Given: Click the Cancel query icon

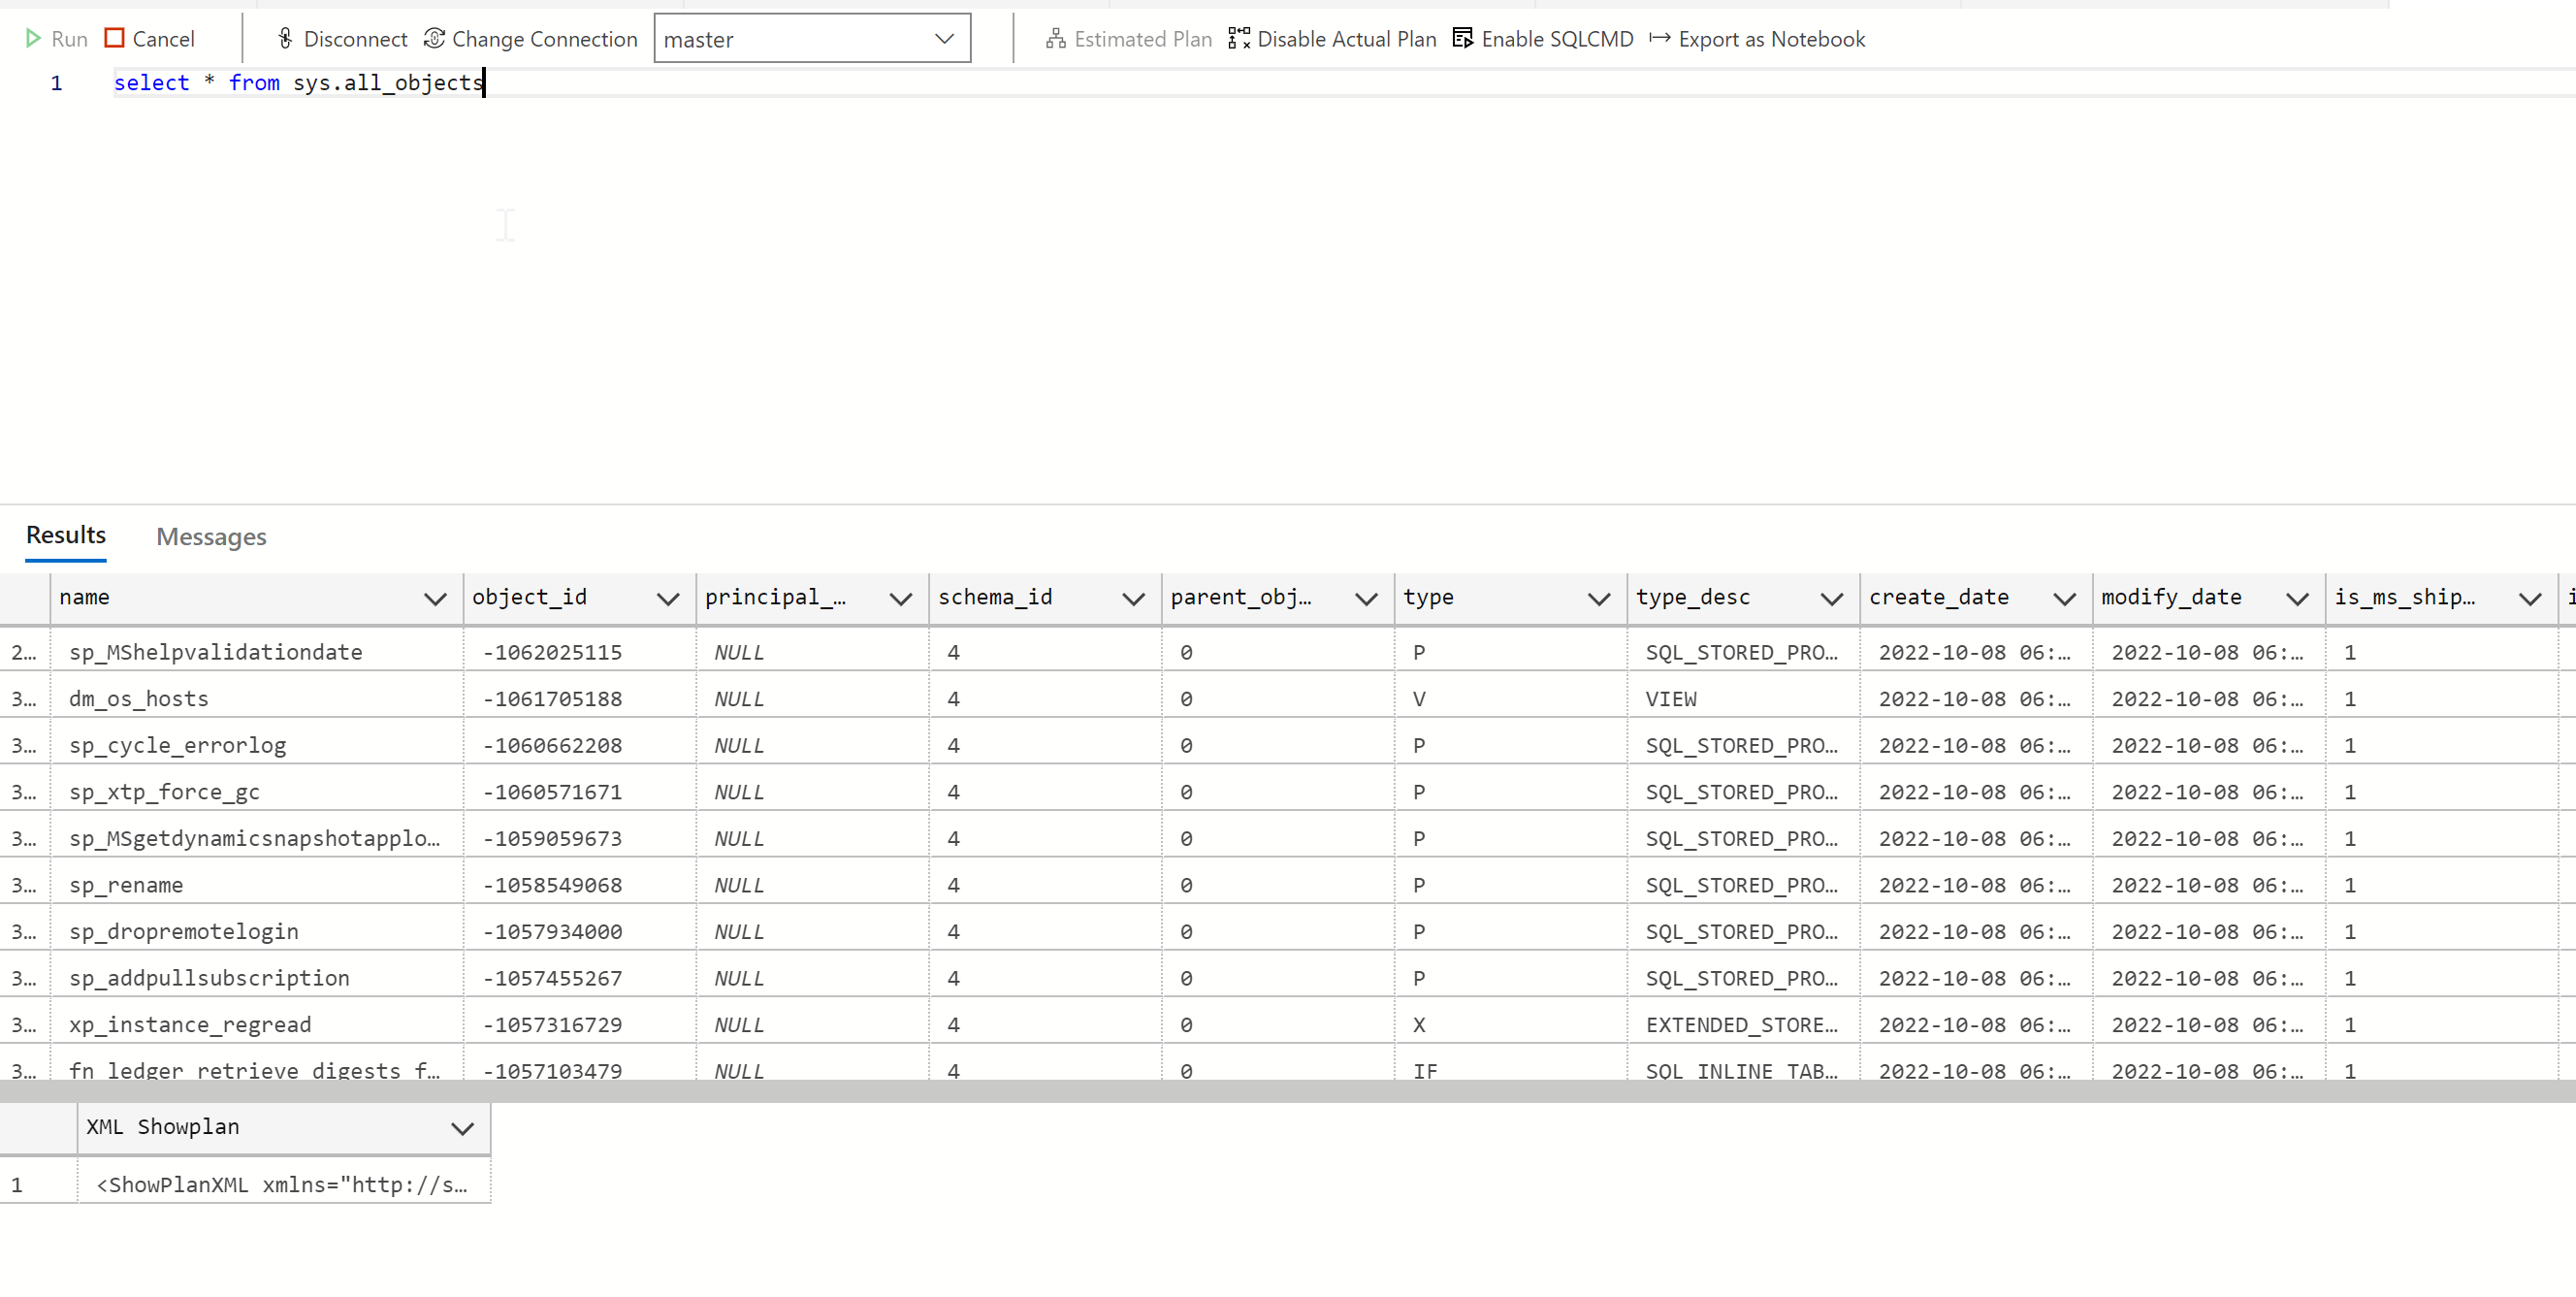Looking at the screenshot, I should pyautogui.click(x=113, y=38).
